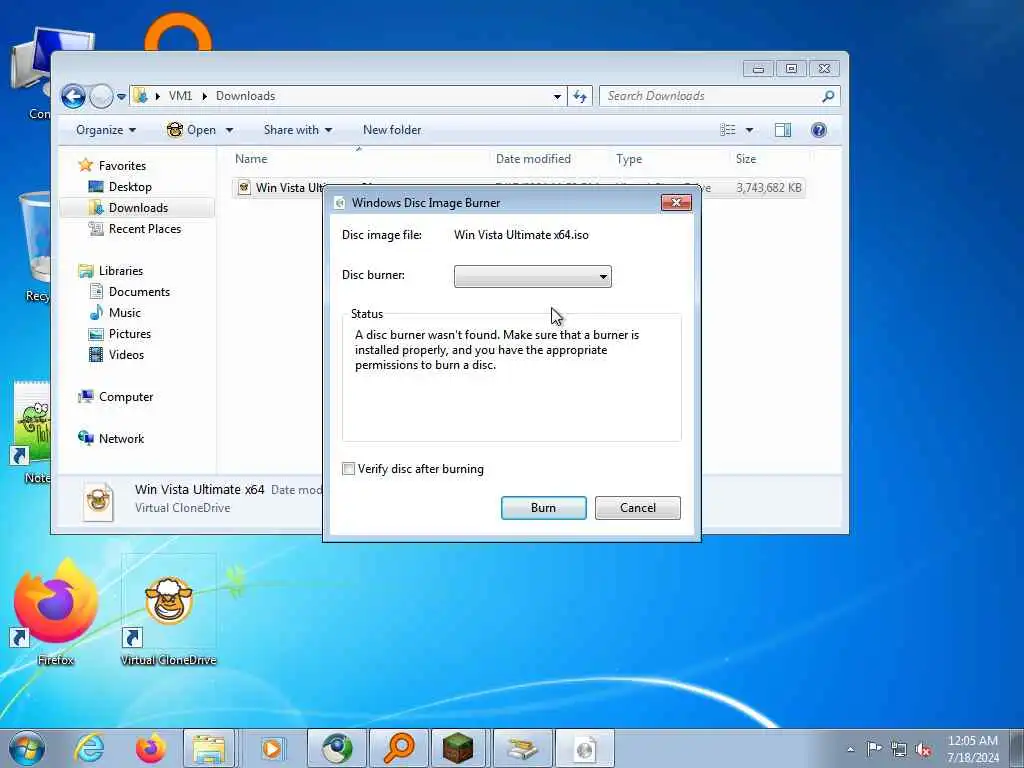
Task: Select Network in navigation pane
Action: pyautogui.click(x=121, y=438)
